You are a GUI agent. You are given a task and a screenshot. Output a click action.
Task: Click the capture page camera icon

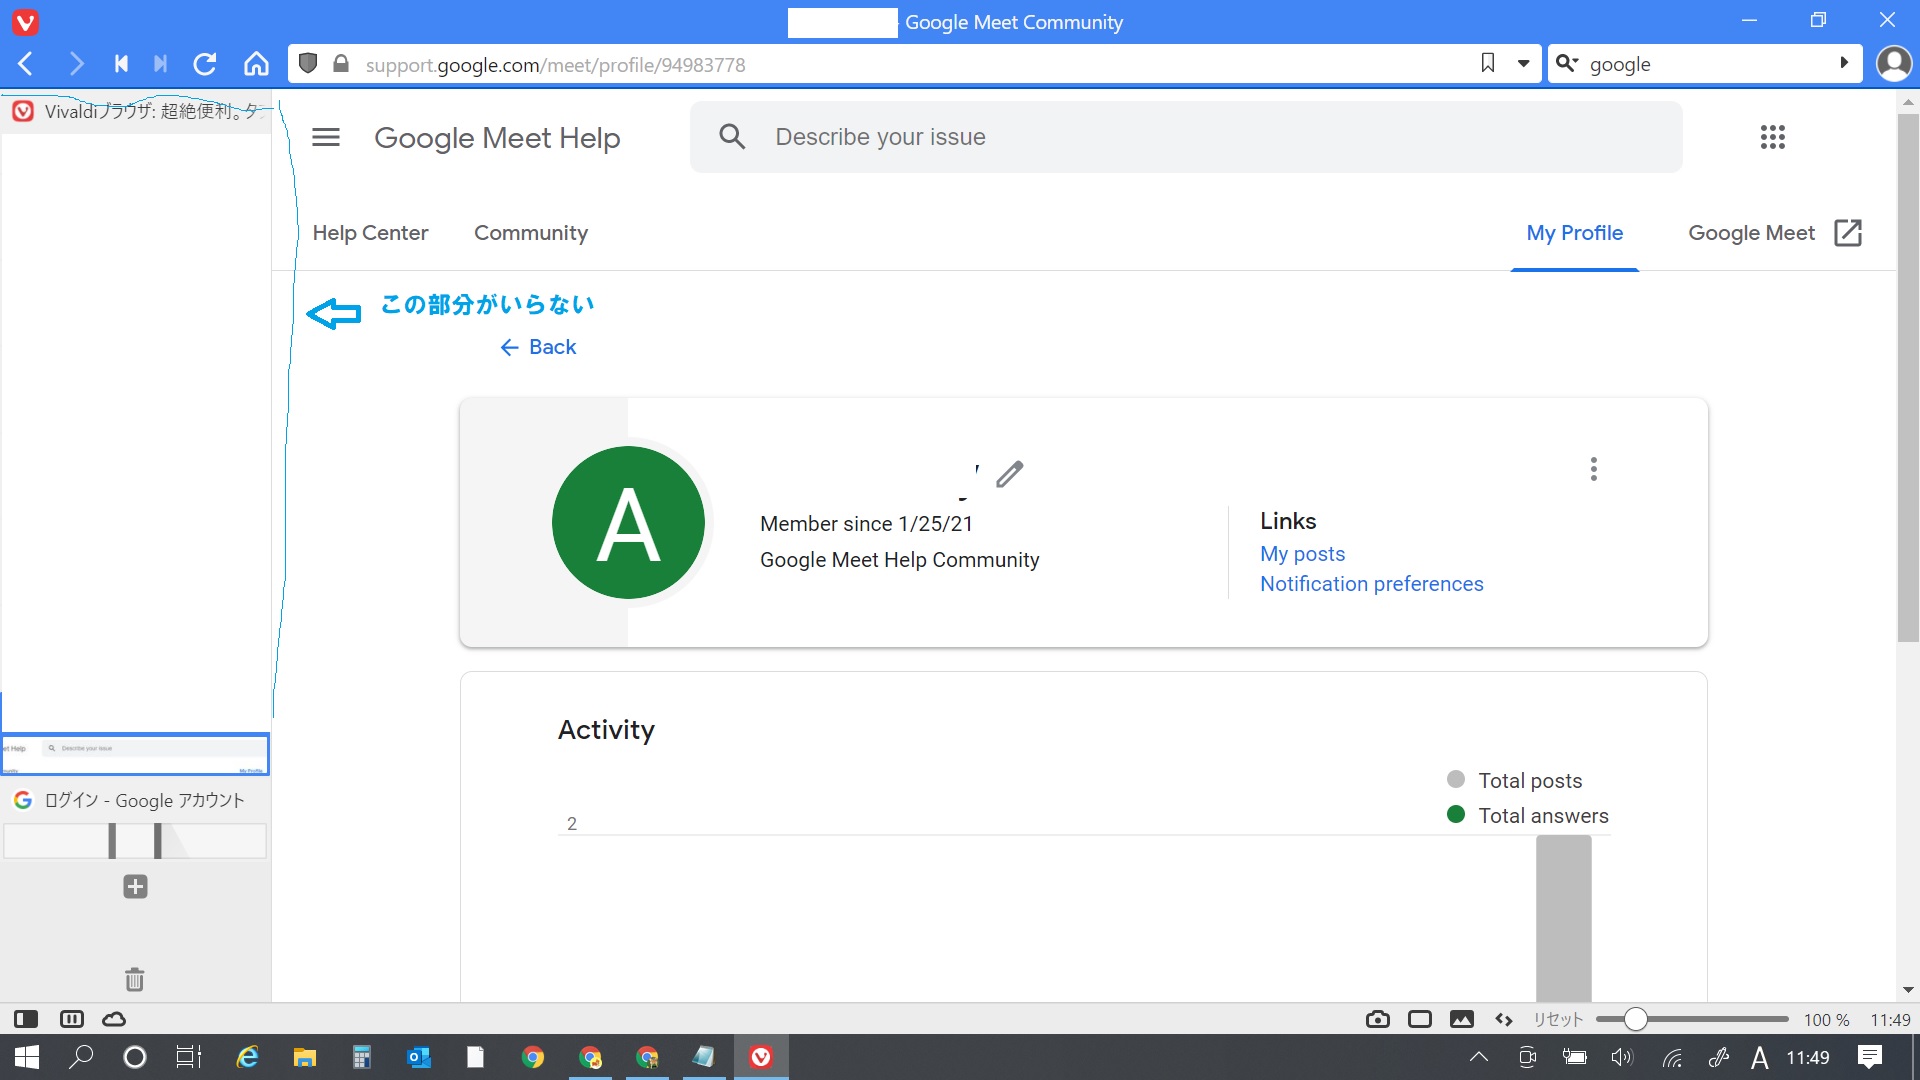point(1377,1019)
